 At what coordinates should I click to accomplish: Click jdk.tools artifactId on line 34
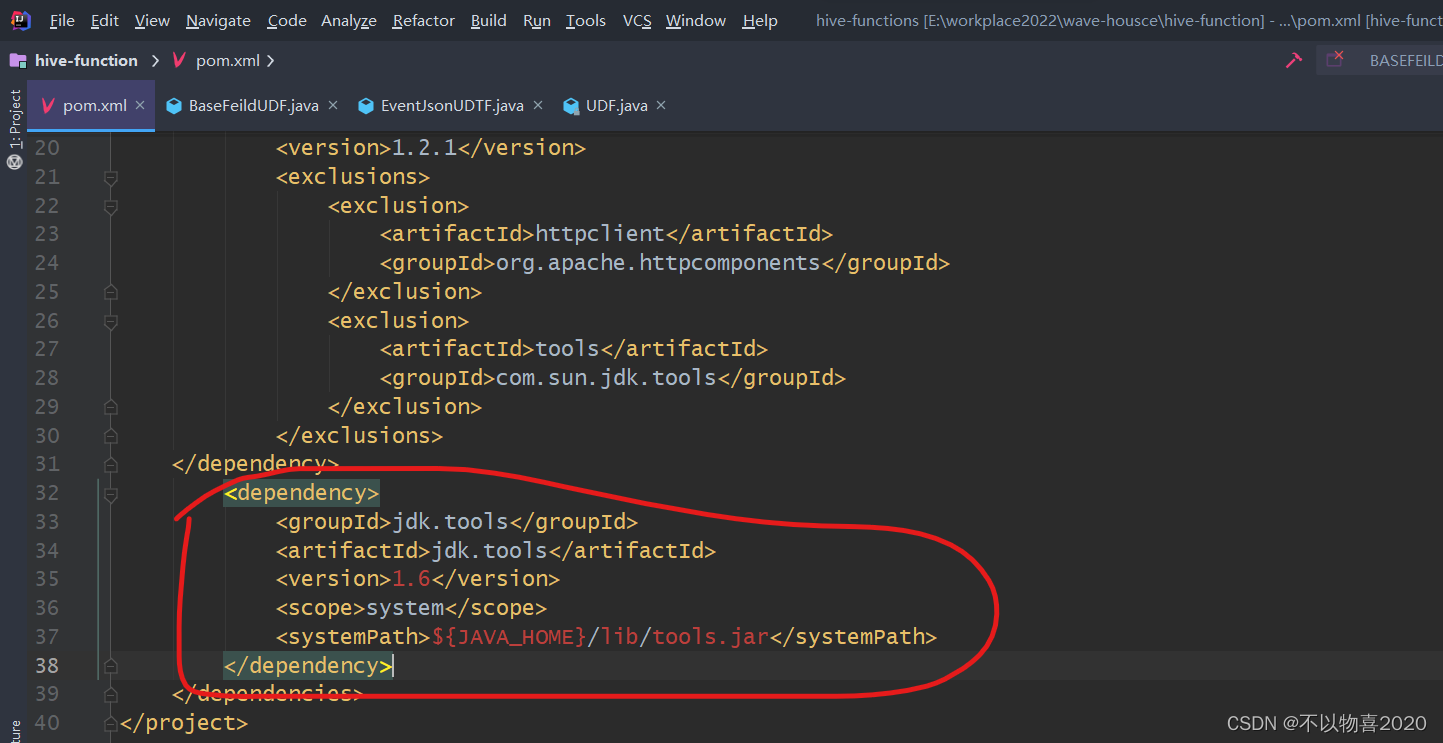click(489, 551)
